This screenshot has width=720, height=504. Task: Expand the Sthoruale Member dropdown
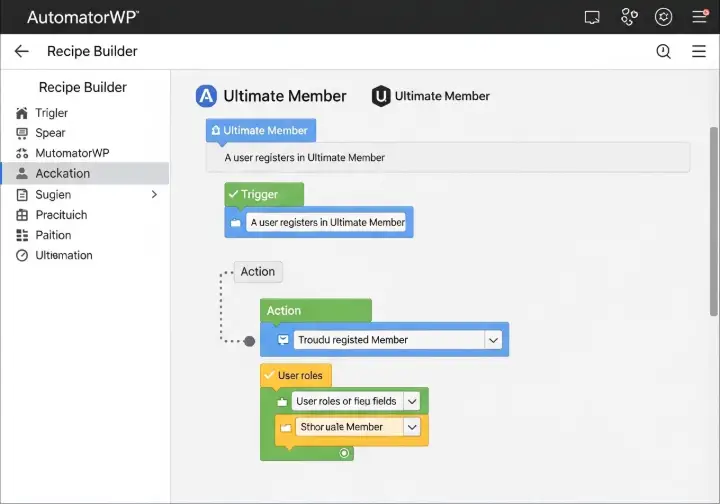[411, 427]
